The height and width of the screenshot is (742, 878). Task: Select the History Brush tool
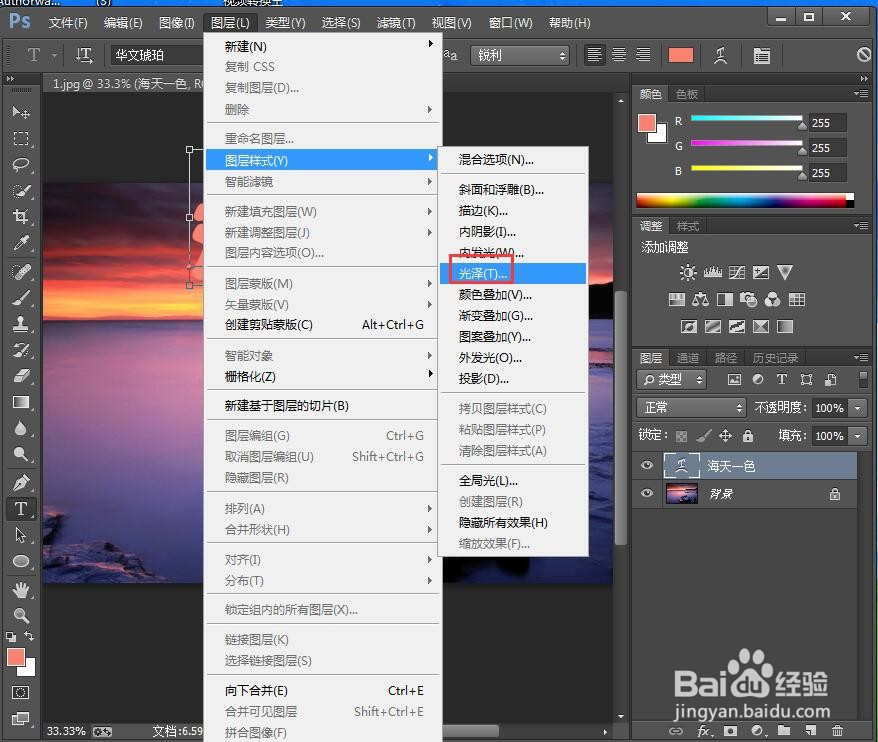(x=21, y=350)
